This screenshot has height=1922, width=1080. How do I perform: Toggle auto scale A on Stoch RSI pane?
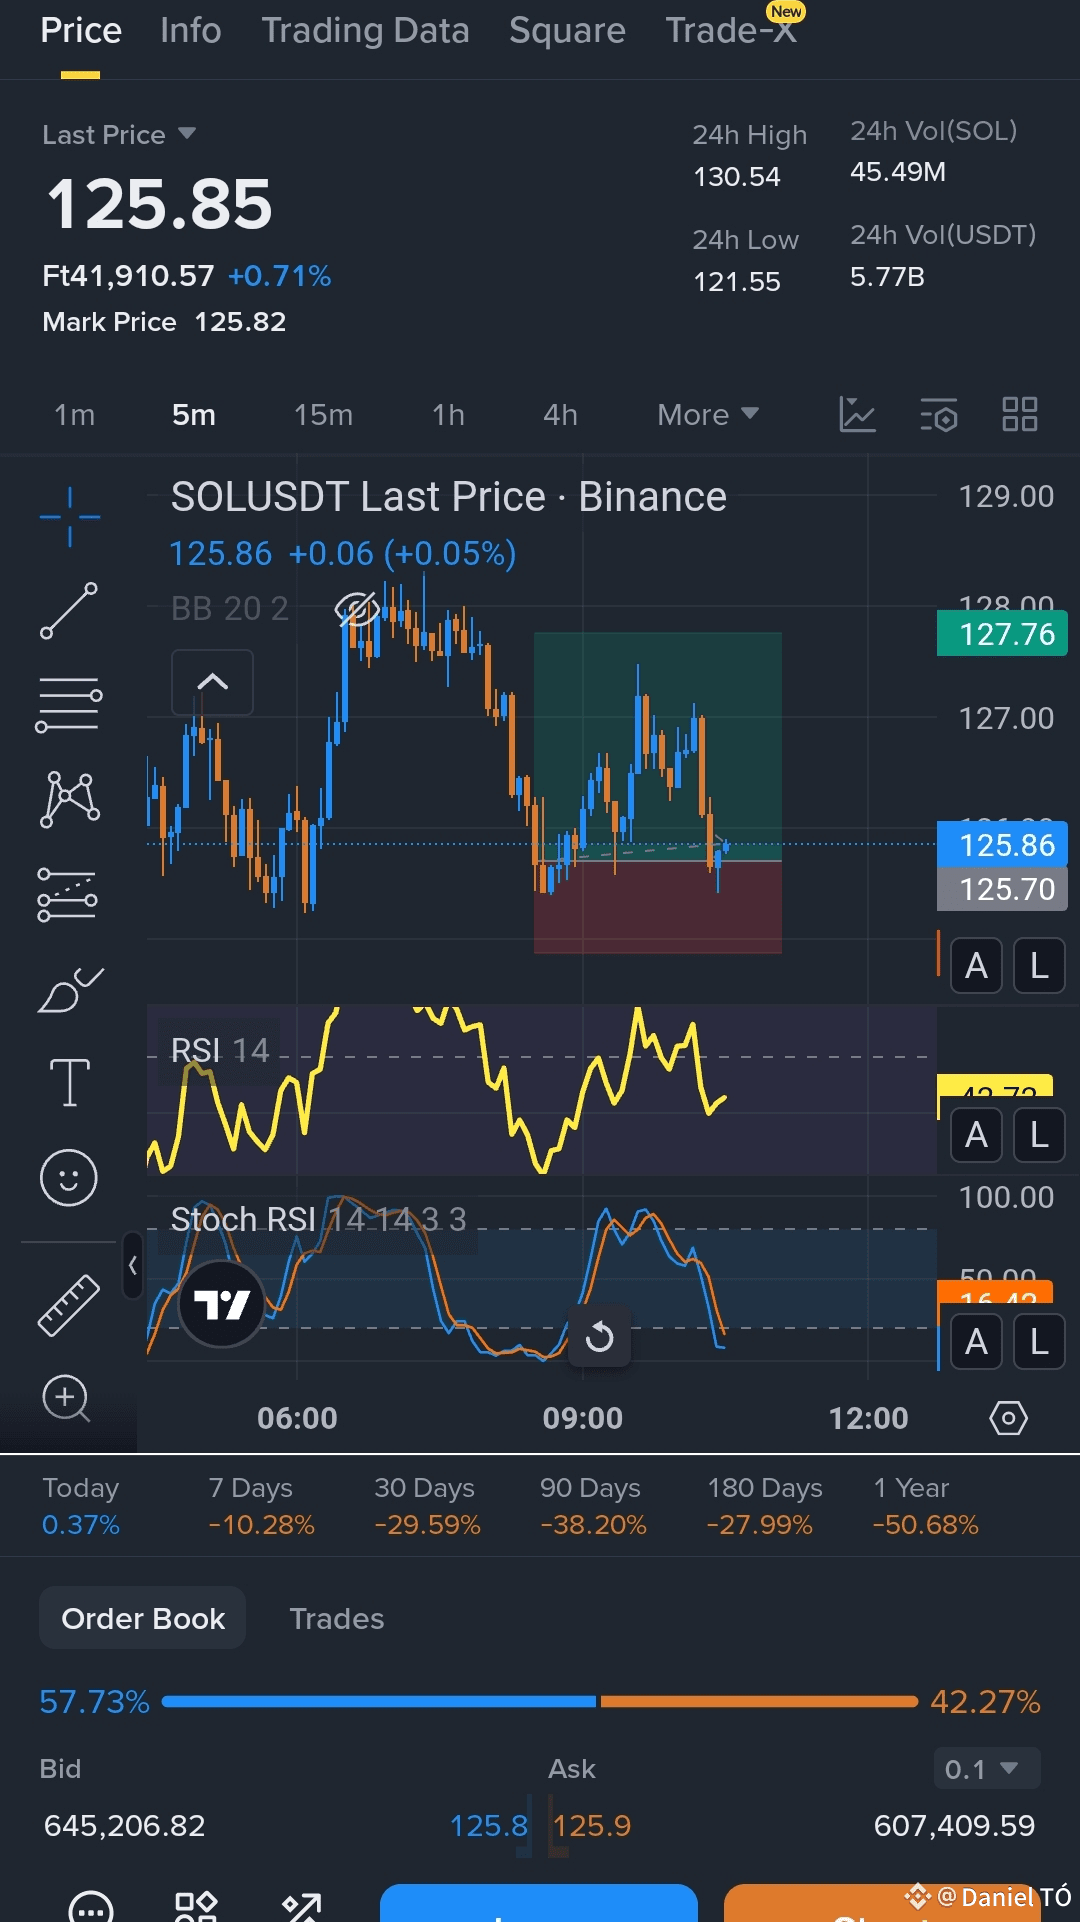(976, 1342)
